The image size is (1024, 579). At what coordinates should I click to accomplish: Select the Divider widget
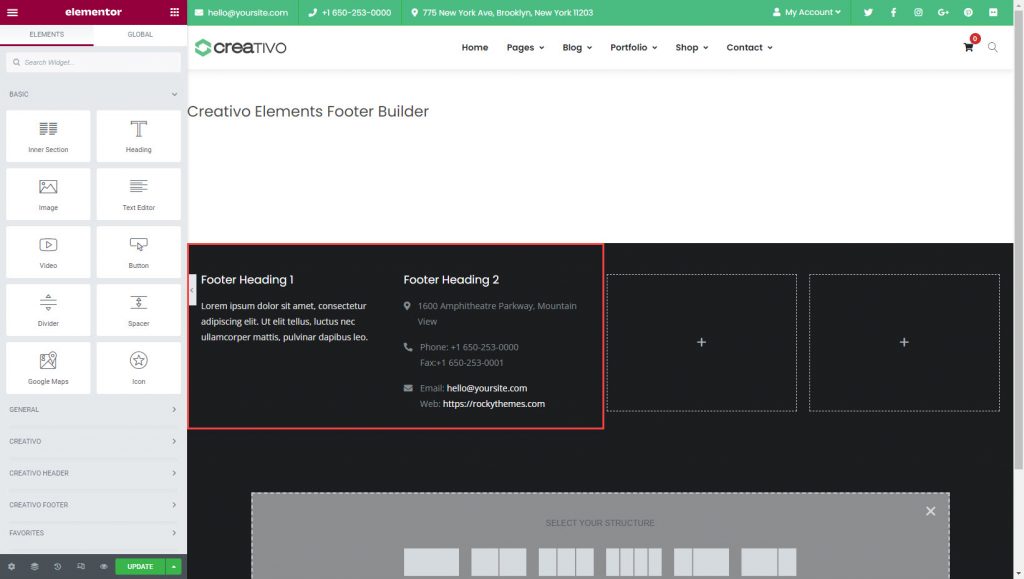(48, 310)
